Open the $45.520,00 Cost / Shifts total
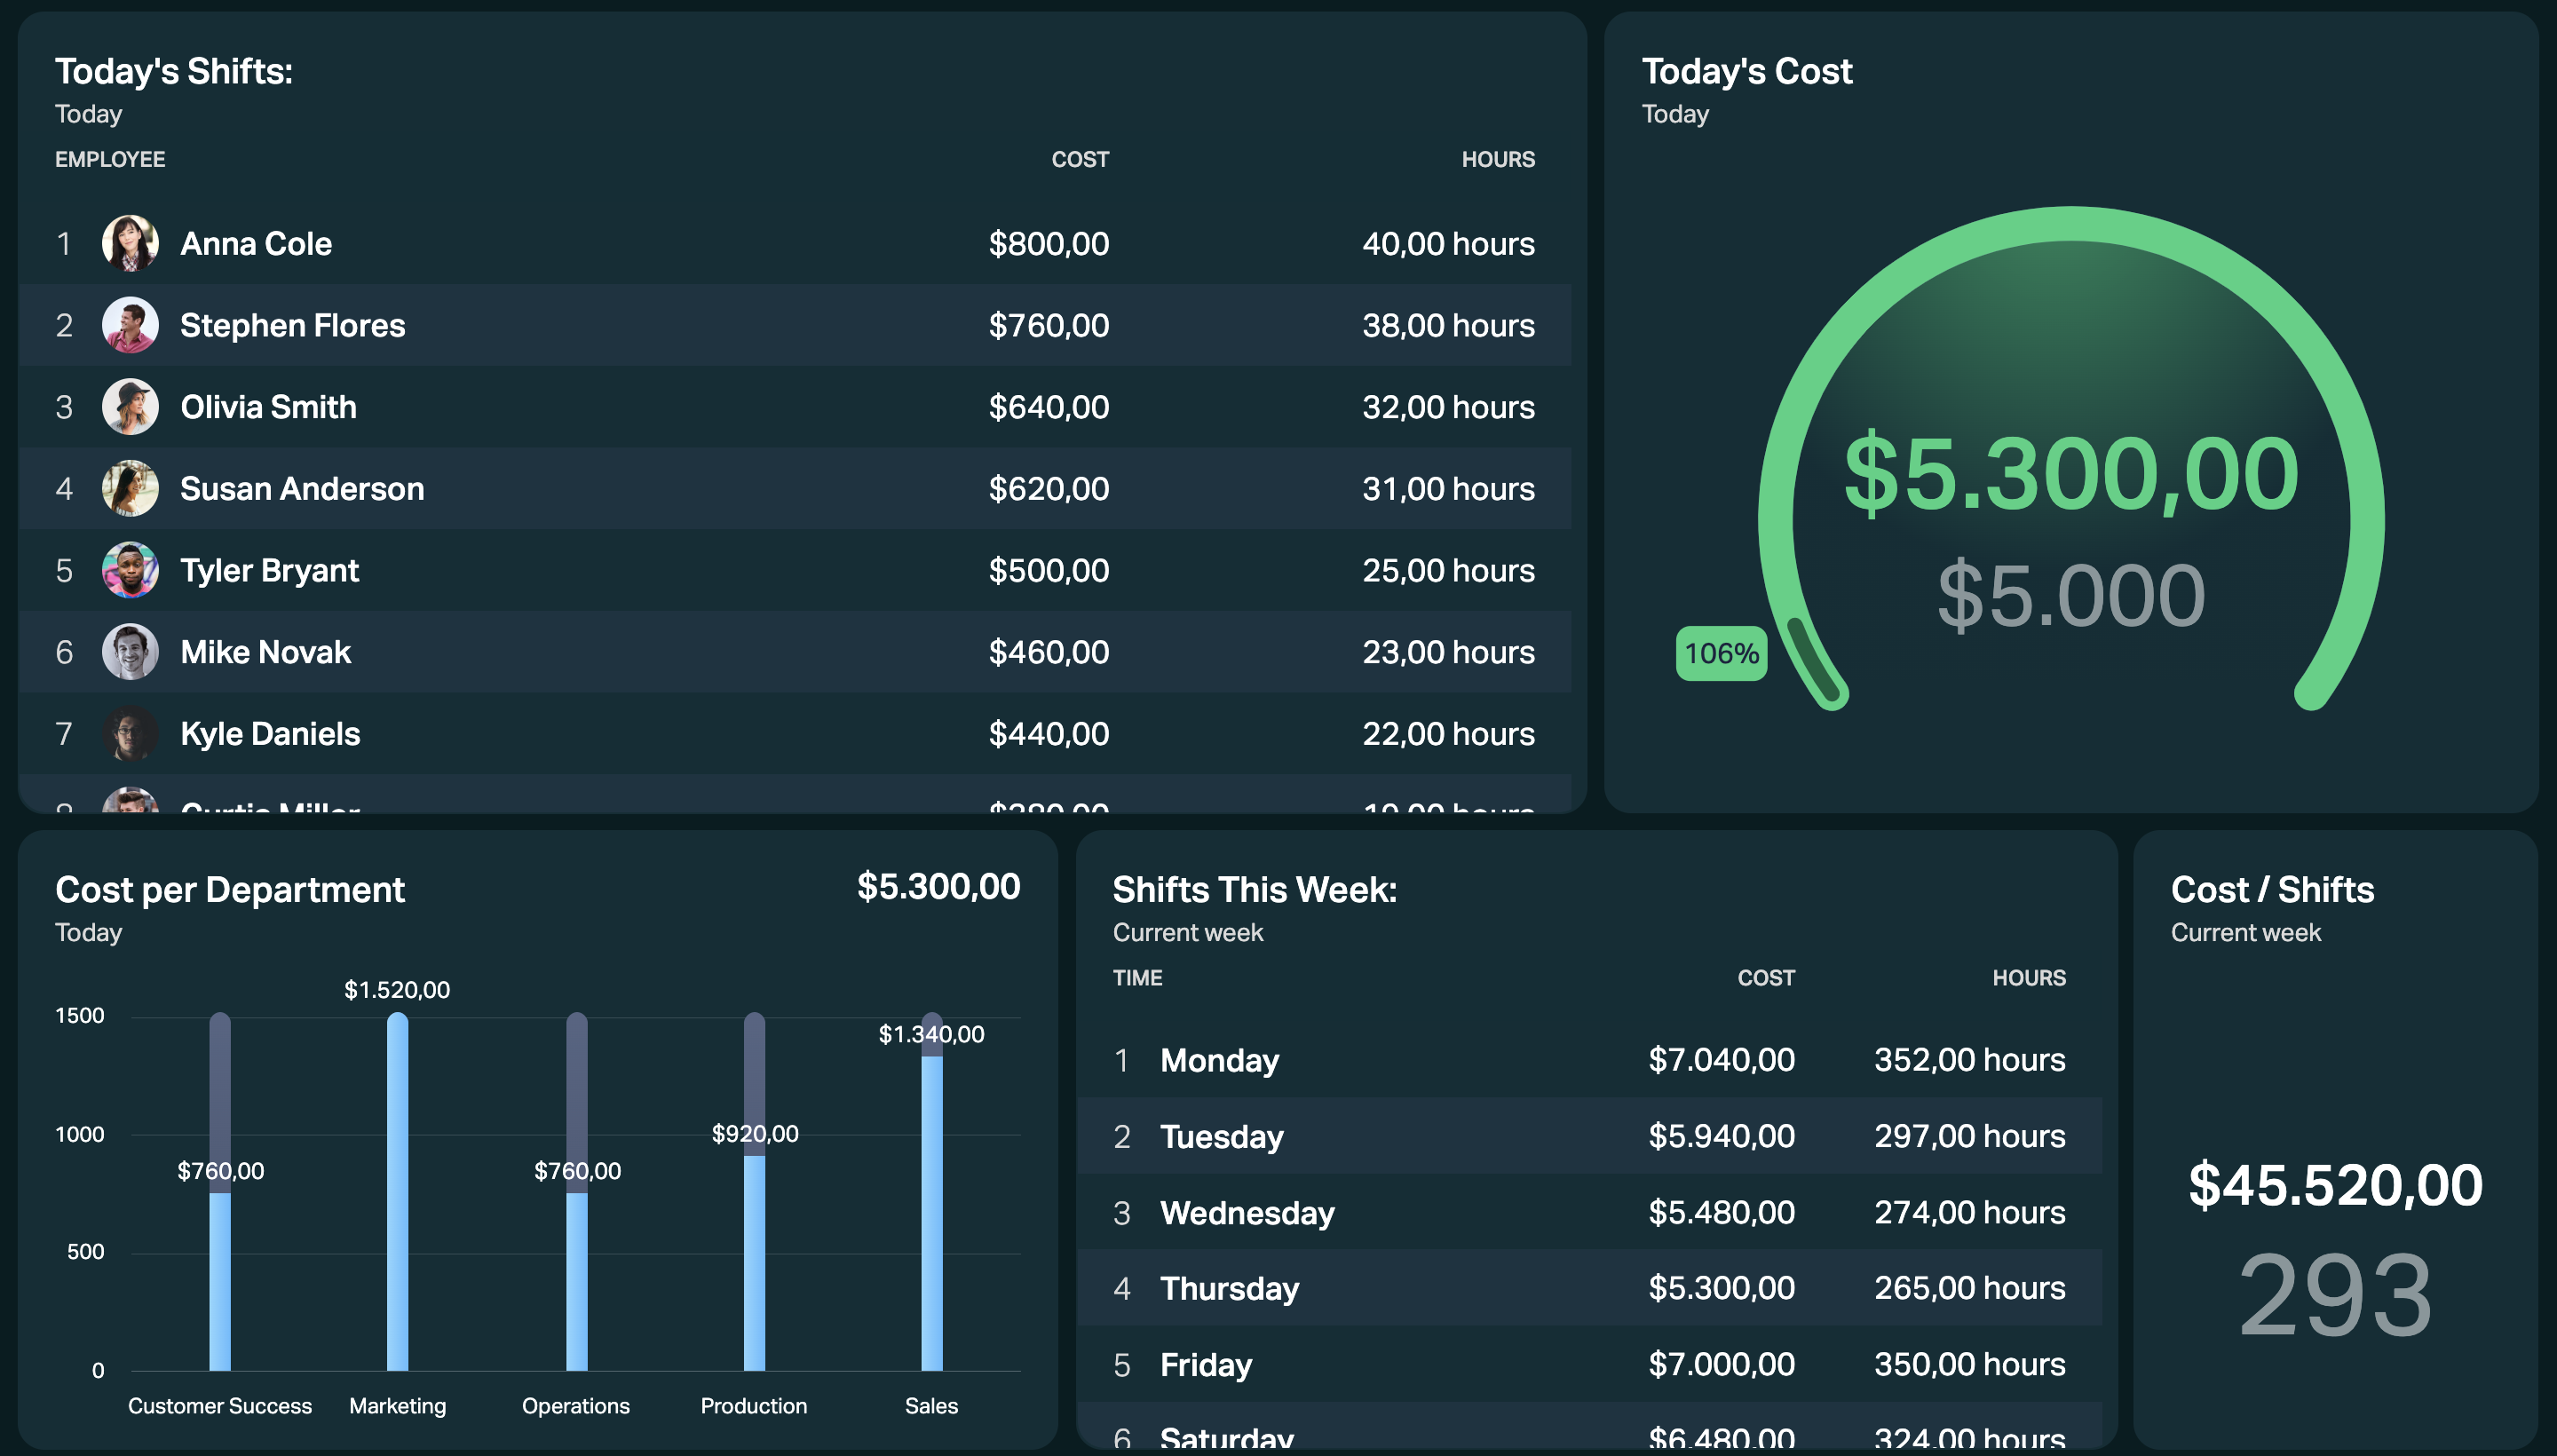 (2335, 1186)
